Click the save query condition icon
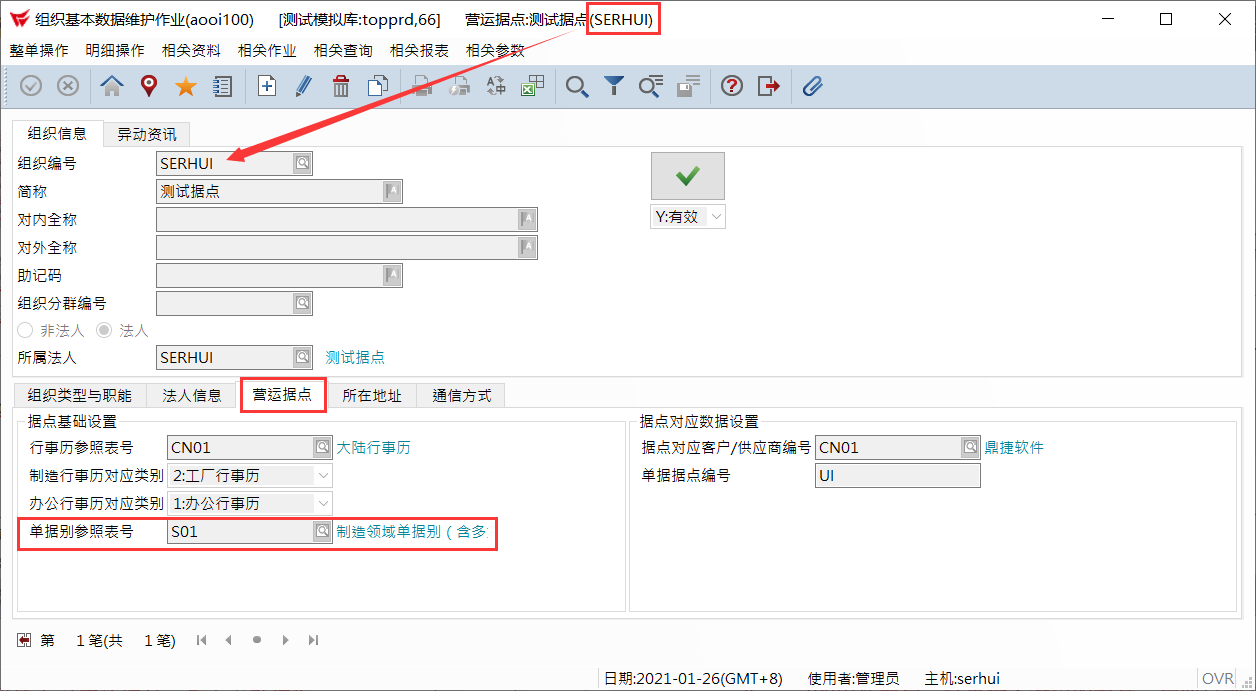 pos(688,86)
